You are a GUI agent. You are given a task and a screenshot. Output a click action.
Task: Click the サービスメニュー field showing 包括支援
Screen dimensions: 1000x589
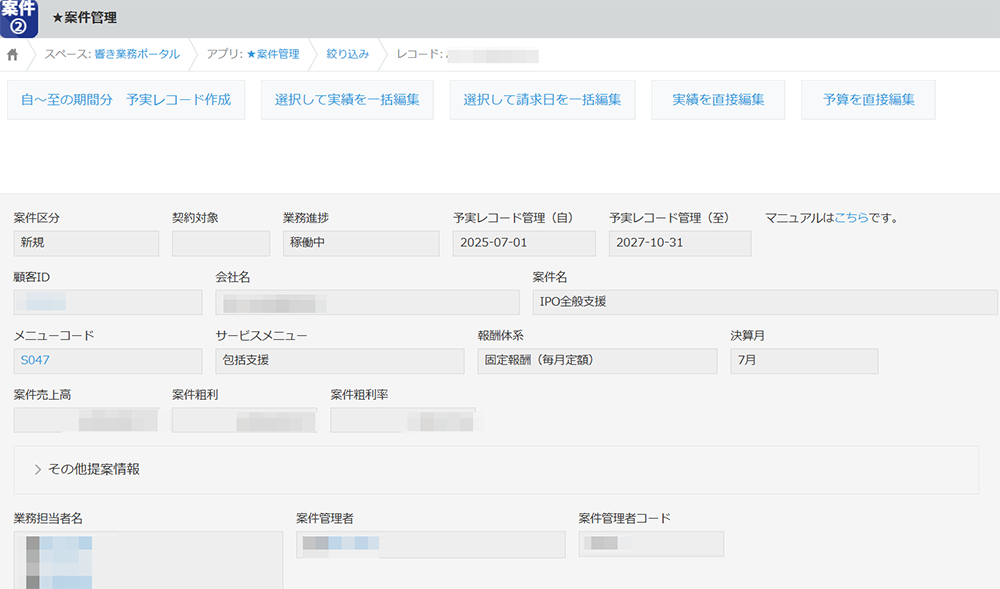click(x=340, y=360)
